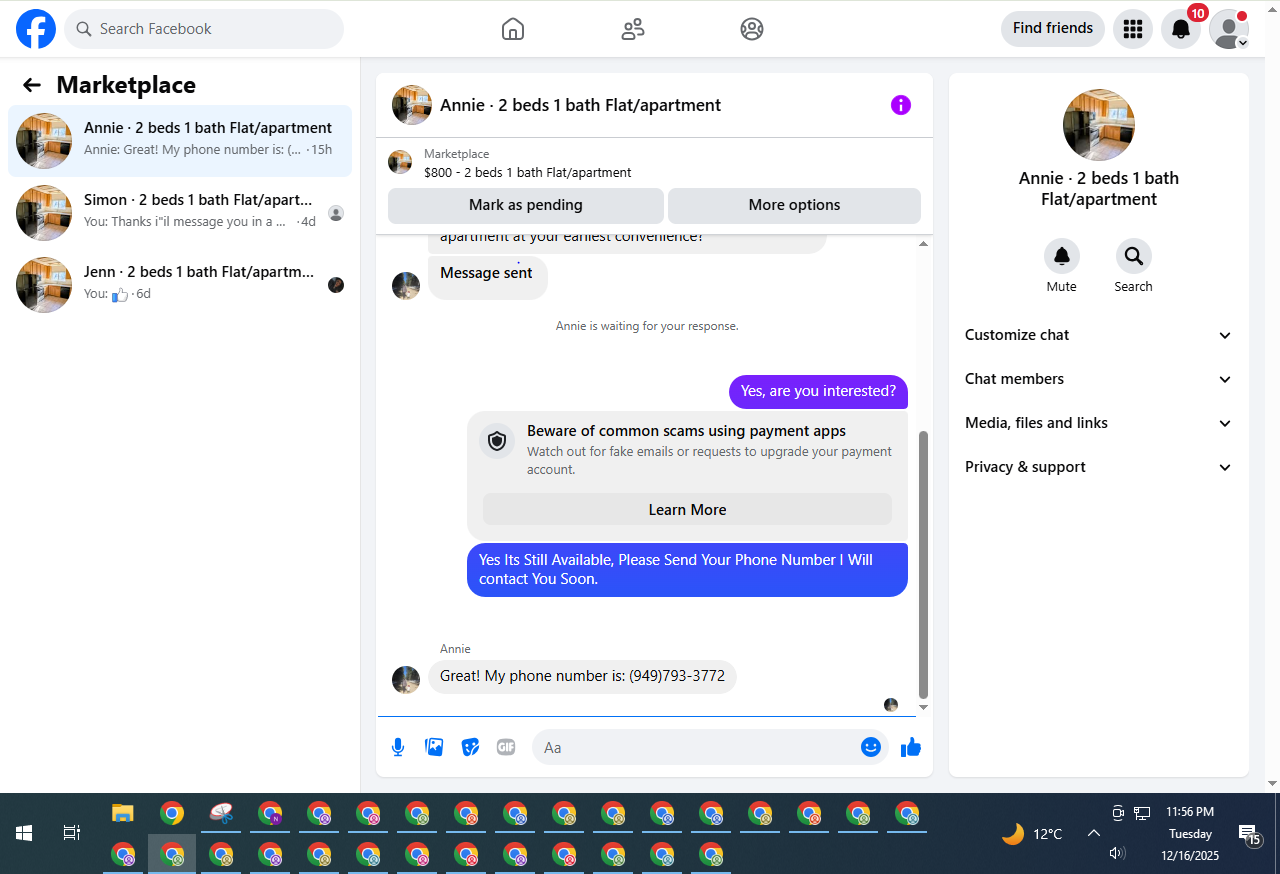Click the Find friends button
The height and width of the screenshot is (874, 1280).
[1053, 28]
